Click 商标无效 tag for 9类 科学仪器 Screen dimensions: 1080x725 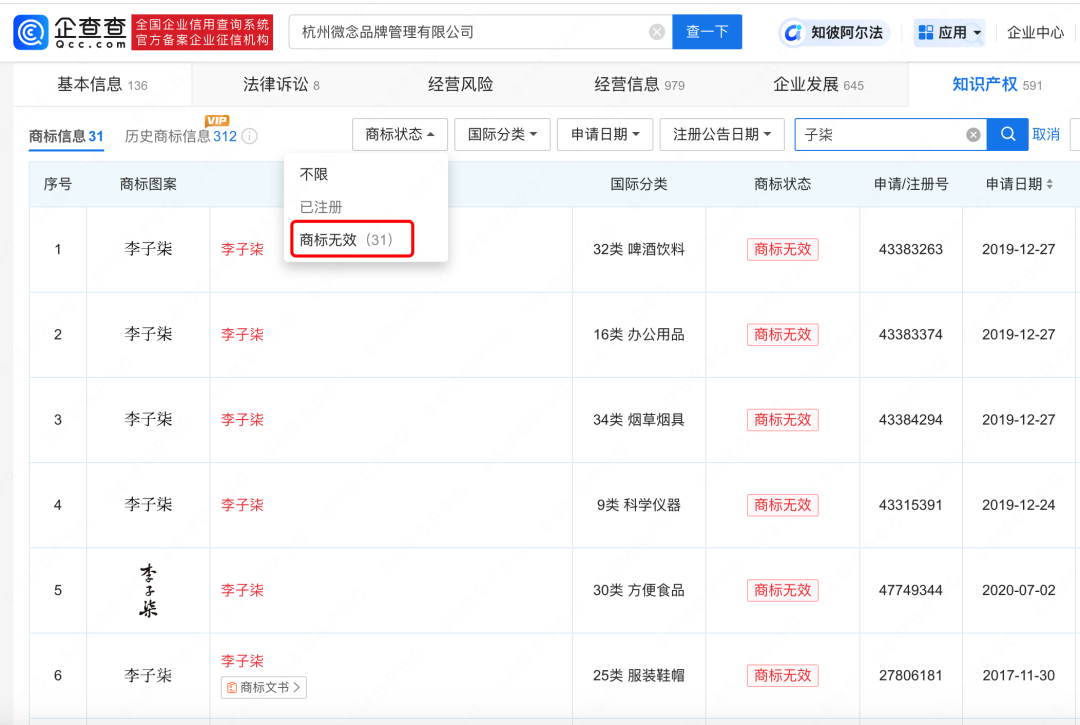782,505
